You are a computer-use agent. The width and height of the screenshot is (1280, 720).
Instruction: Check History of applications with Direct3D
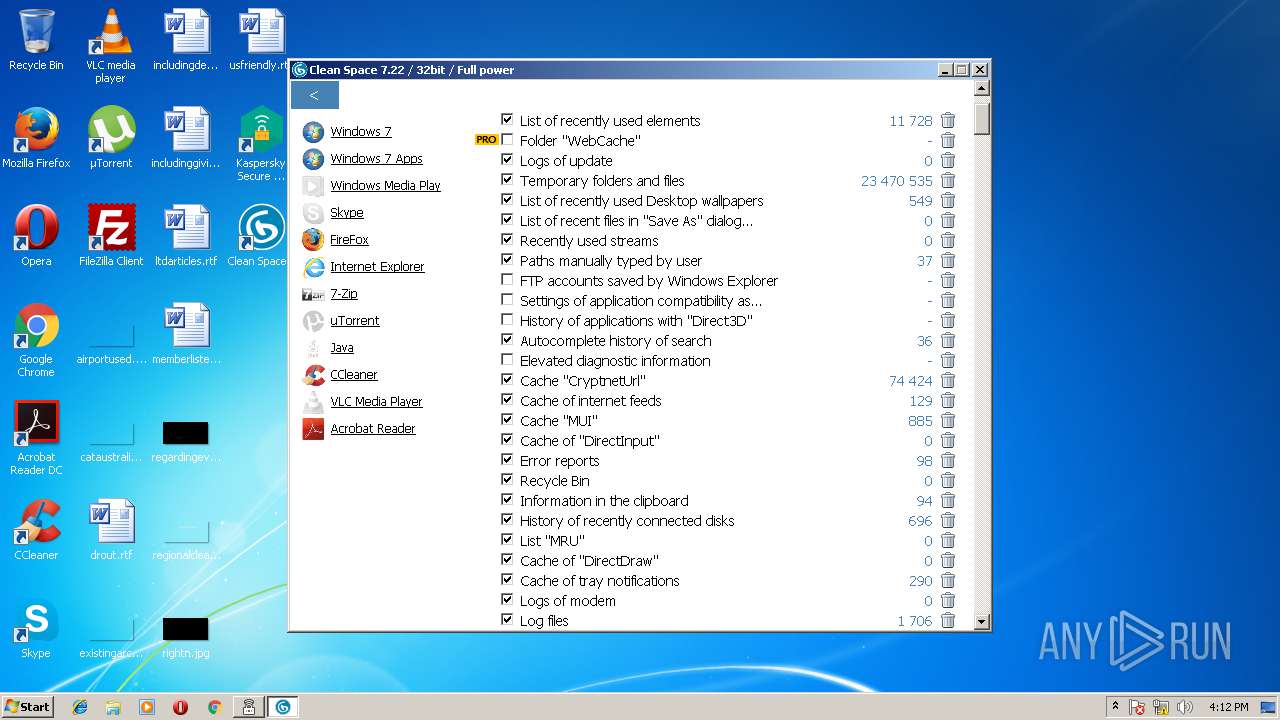(x=507, y=320)
